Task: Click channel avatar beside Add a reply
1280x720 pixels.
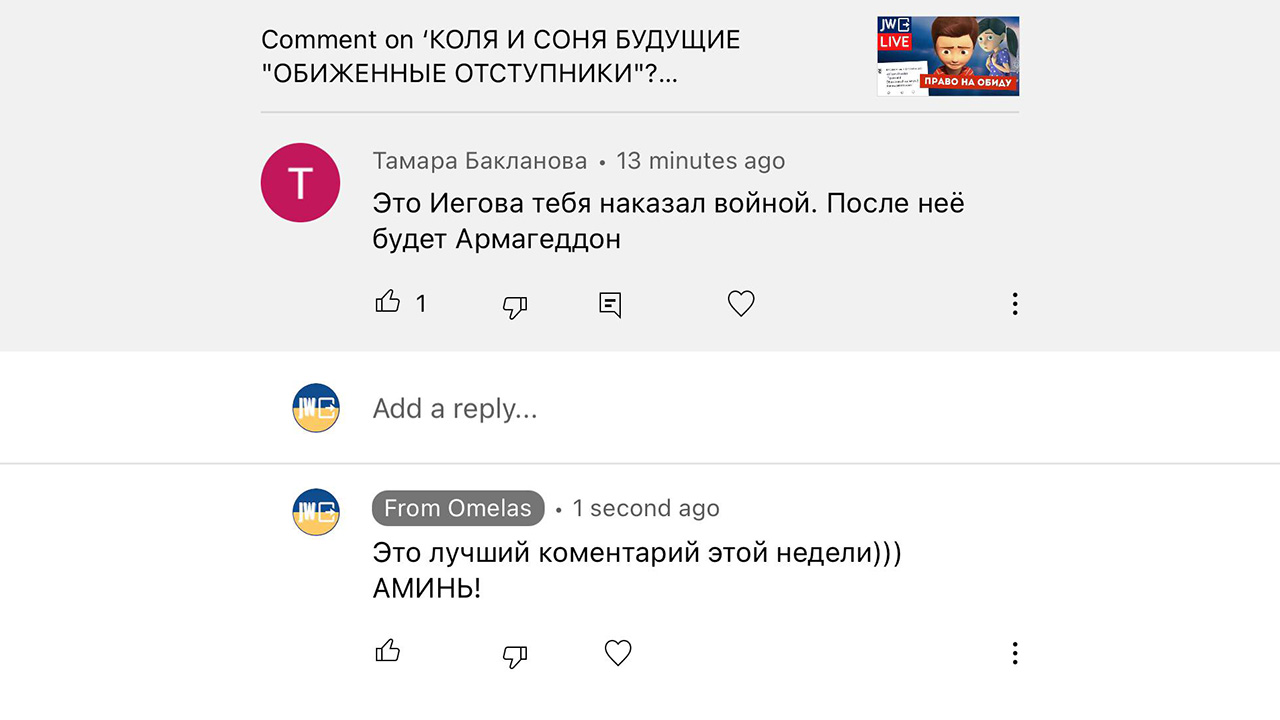Action: click(316, 408)
